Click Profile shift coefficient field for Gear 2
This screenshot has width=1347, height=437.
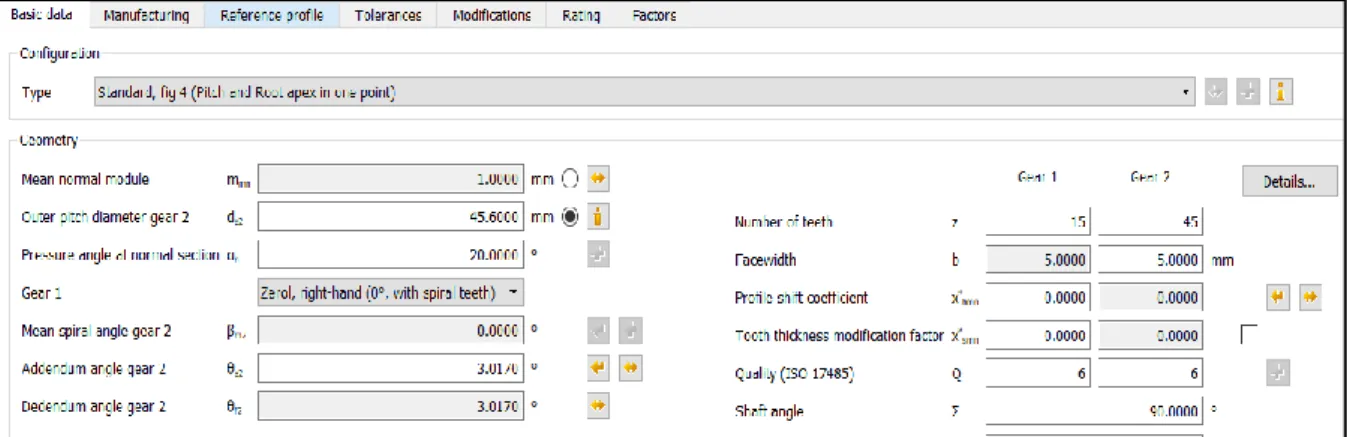point(1151,297)
